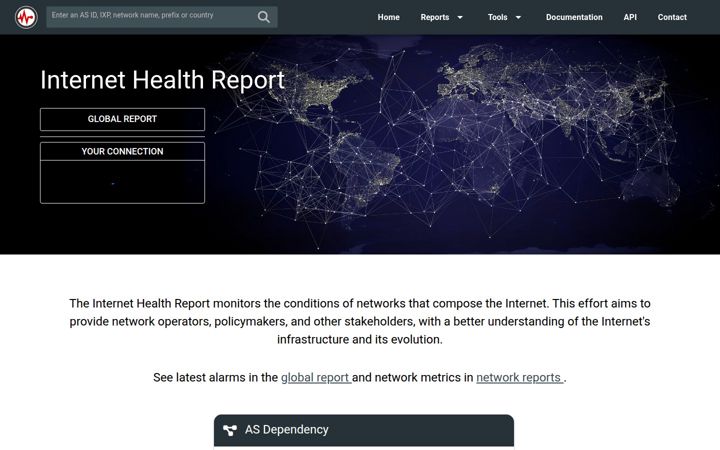The height and width of the screenshot is (450, 720).
Task: Click the Internet Health Report heartbeat logo
Action: [x=26, y=17]
